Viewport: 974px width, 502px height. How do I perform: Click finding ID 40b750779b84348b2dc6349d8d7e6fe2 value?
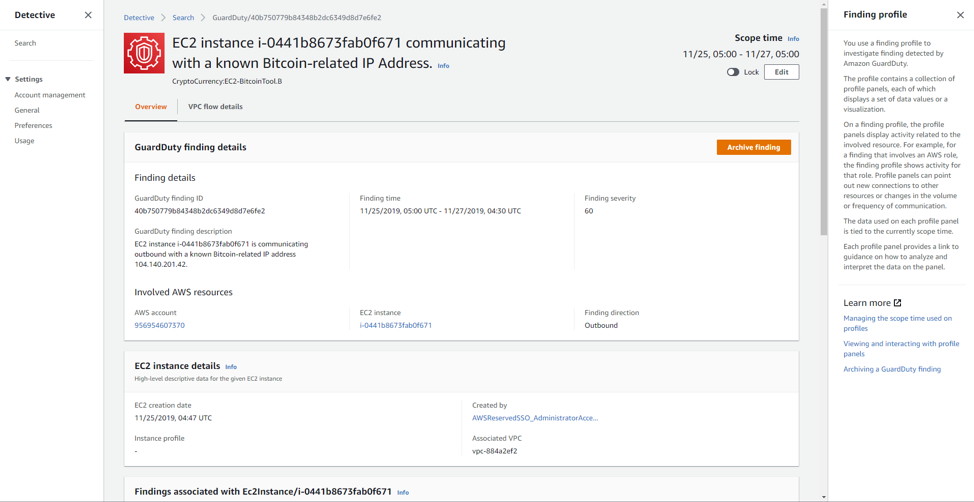pos(200,211)
